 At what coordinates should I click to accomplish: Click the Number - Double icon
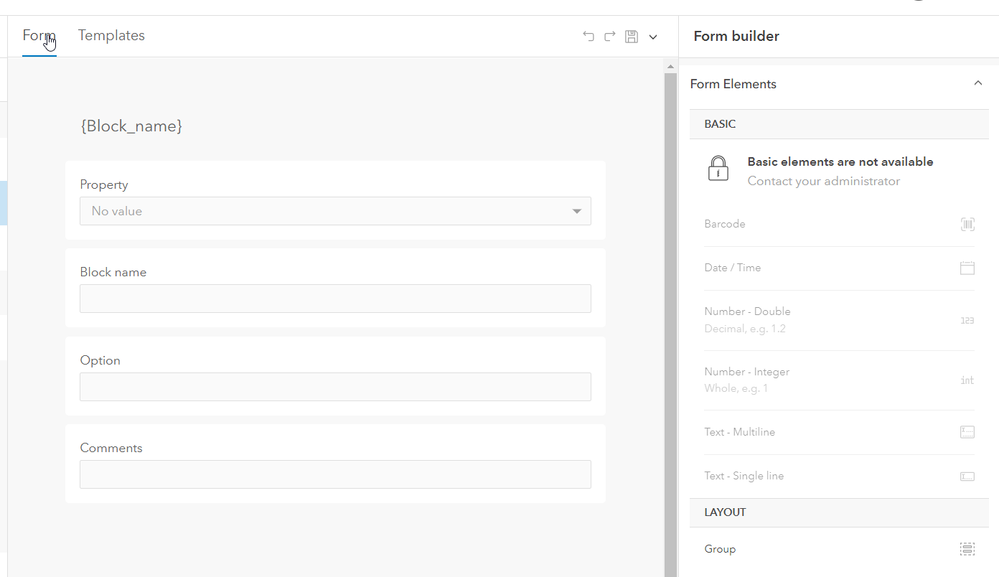point(967,320)
